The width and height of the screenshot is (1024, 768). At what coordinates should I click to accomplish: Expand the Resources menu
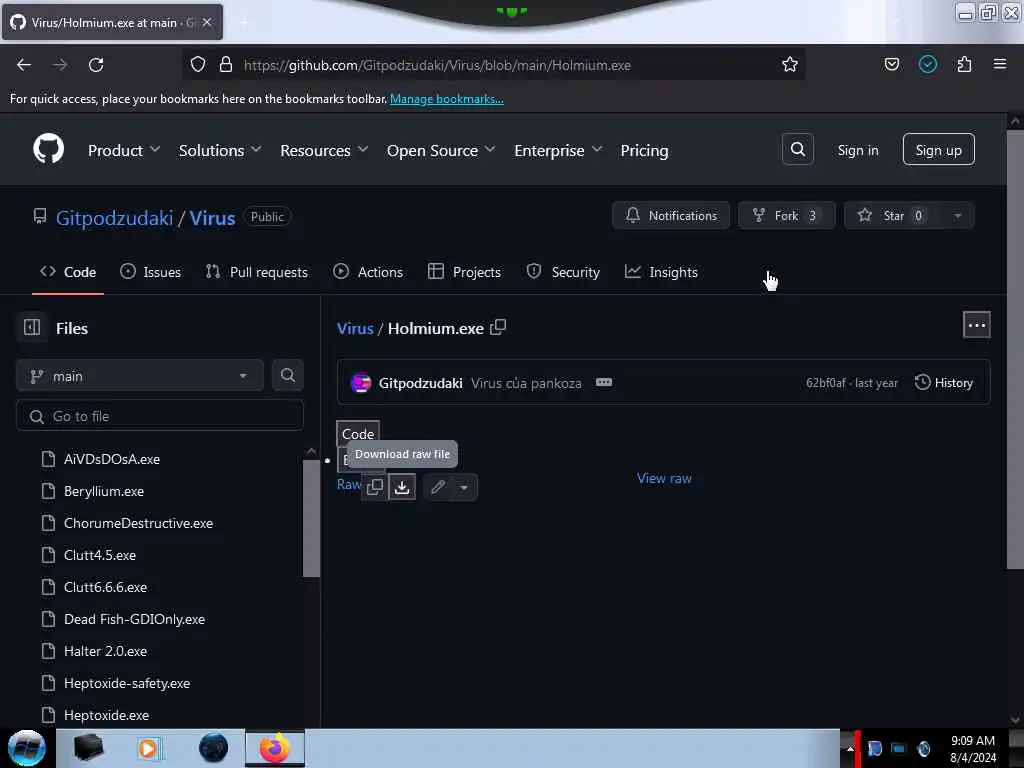click(x=324, y=151)
